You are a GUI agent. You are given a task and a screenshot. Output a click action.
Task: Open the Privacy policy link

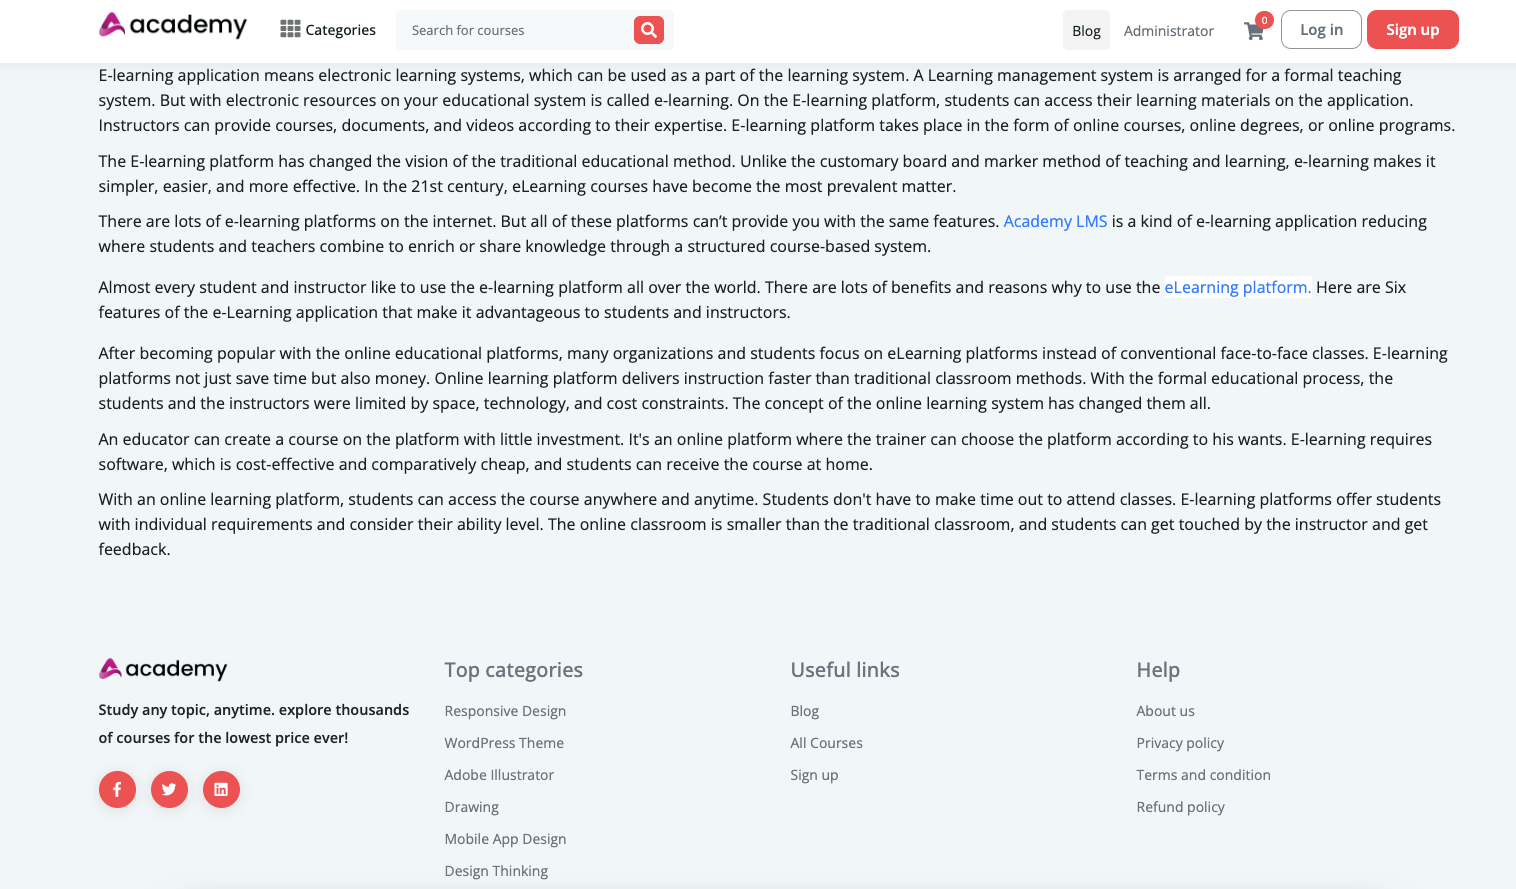coord(1180,743)
